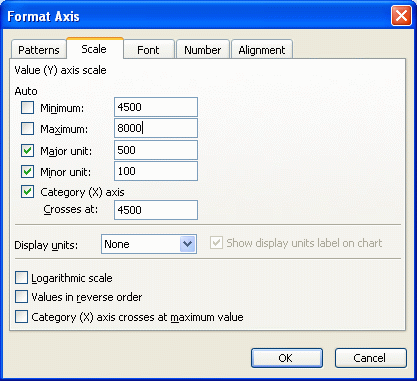Click the Major unit field showing 500
The width and height of the screenshot is (417, 381).
pyautogui.click(x=156, y=150)
